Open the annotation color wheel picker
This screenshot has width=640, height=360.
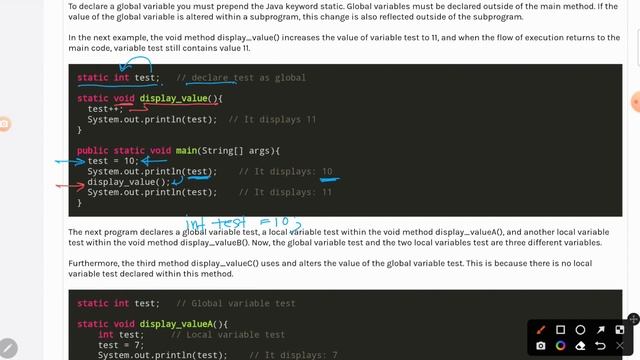point(560,346)
